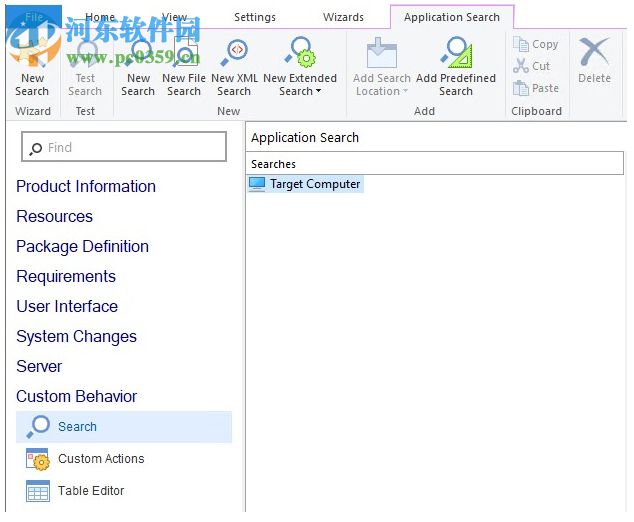Click the Copy clipboard button
Screen dimensions: 634x522
536,44
